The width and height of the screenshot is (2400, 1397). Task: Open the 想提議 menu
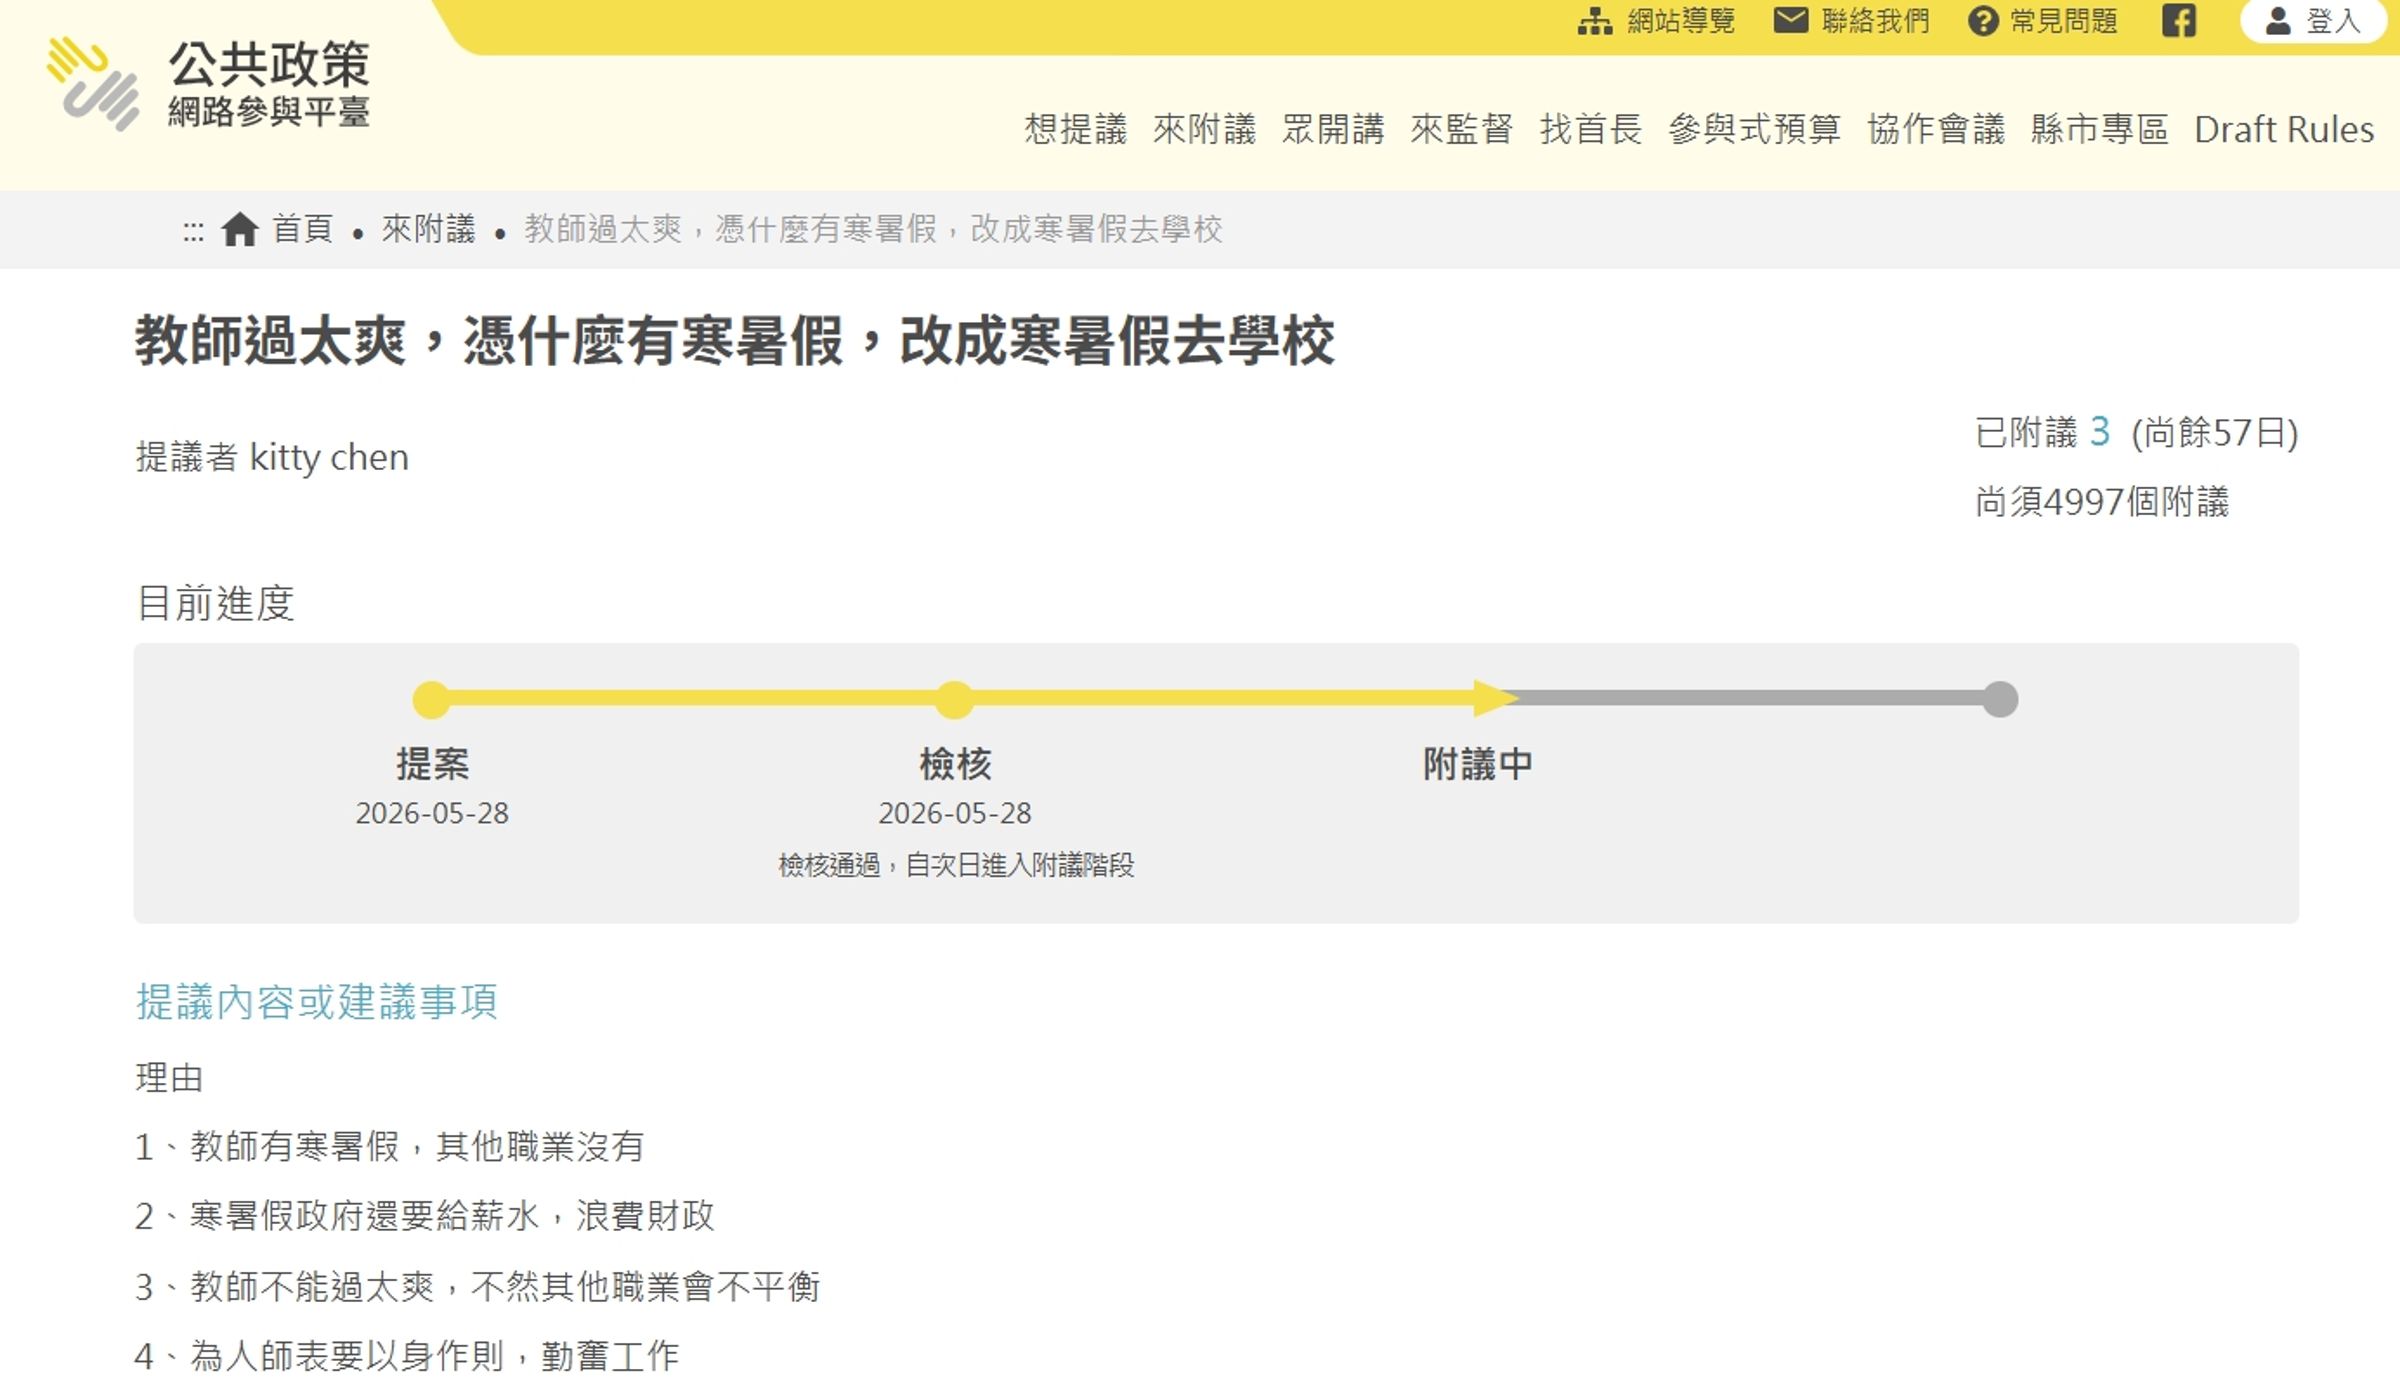pyautogui.click(x=1075, y=129)
